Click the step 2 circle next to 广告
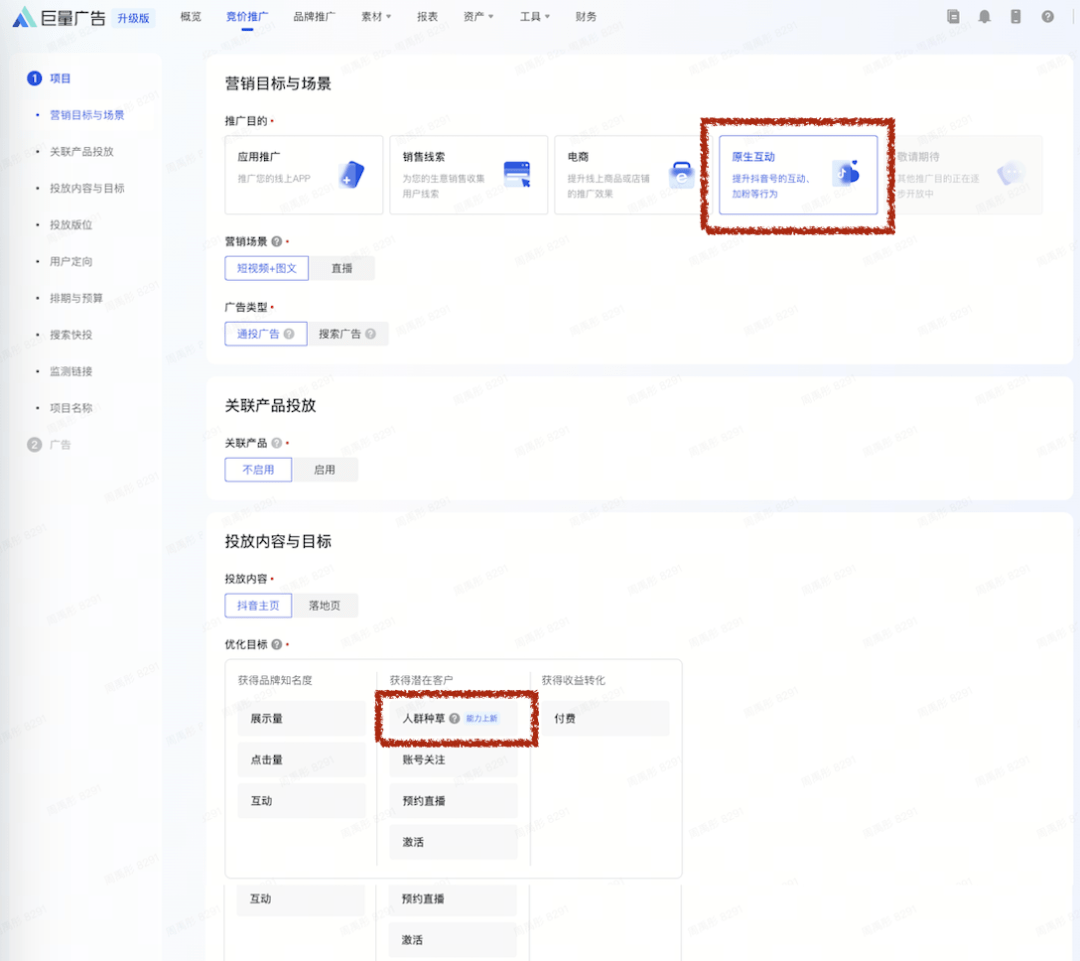Viewport: 1080px width, 961px height. point(34,444)
